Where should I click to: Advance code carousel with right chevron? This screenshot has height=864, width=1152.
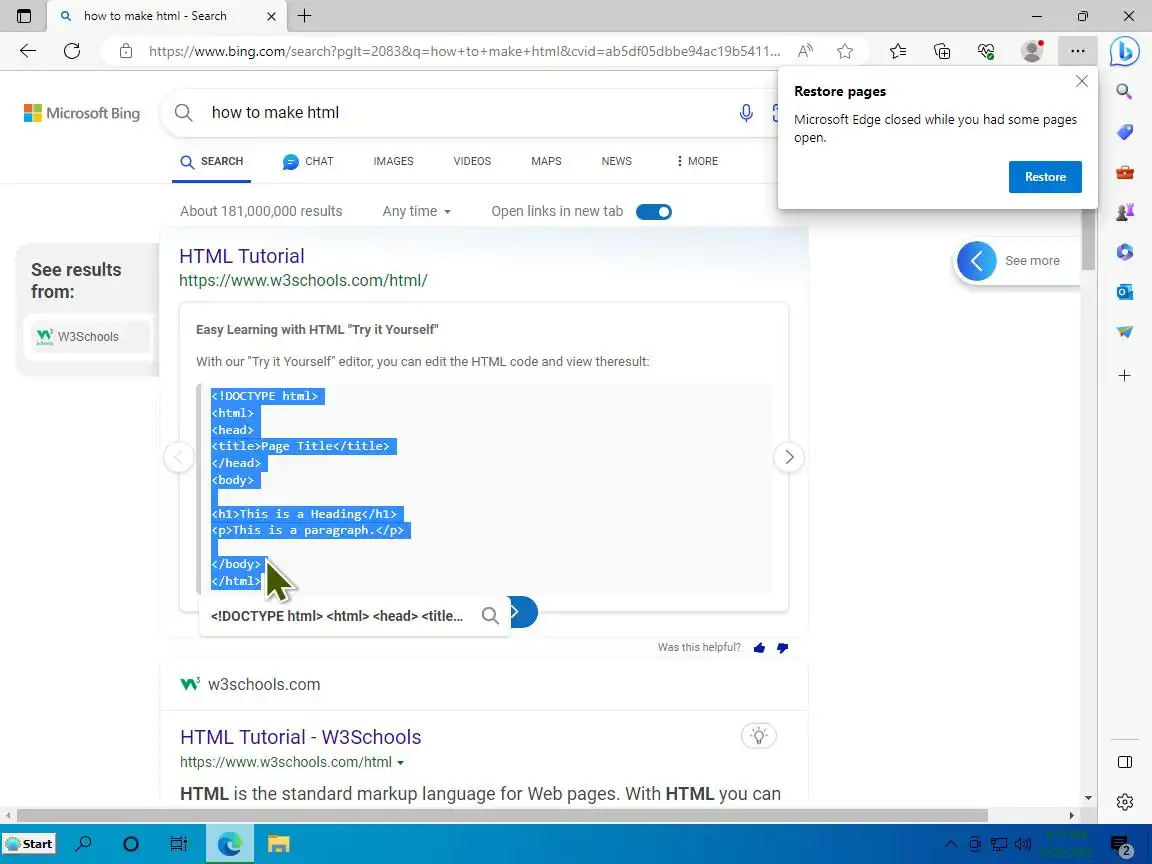(x=789, y=457)
